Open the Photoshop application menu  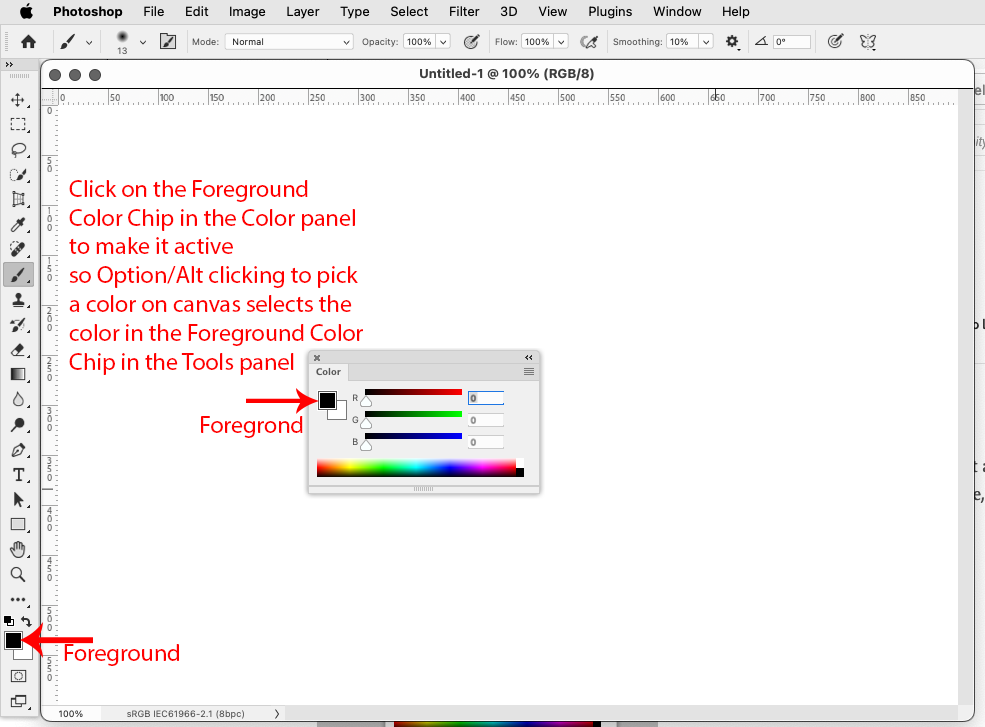(87, 11)
